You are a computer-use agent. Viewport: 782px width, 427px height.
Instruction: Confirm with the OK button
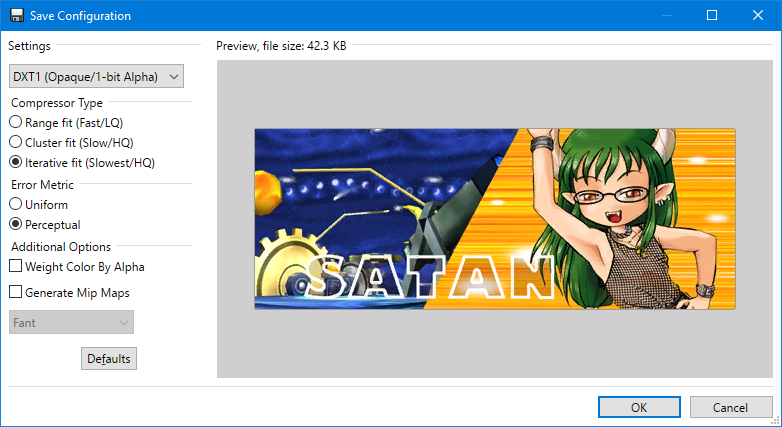click(639, 408)
